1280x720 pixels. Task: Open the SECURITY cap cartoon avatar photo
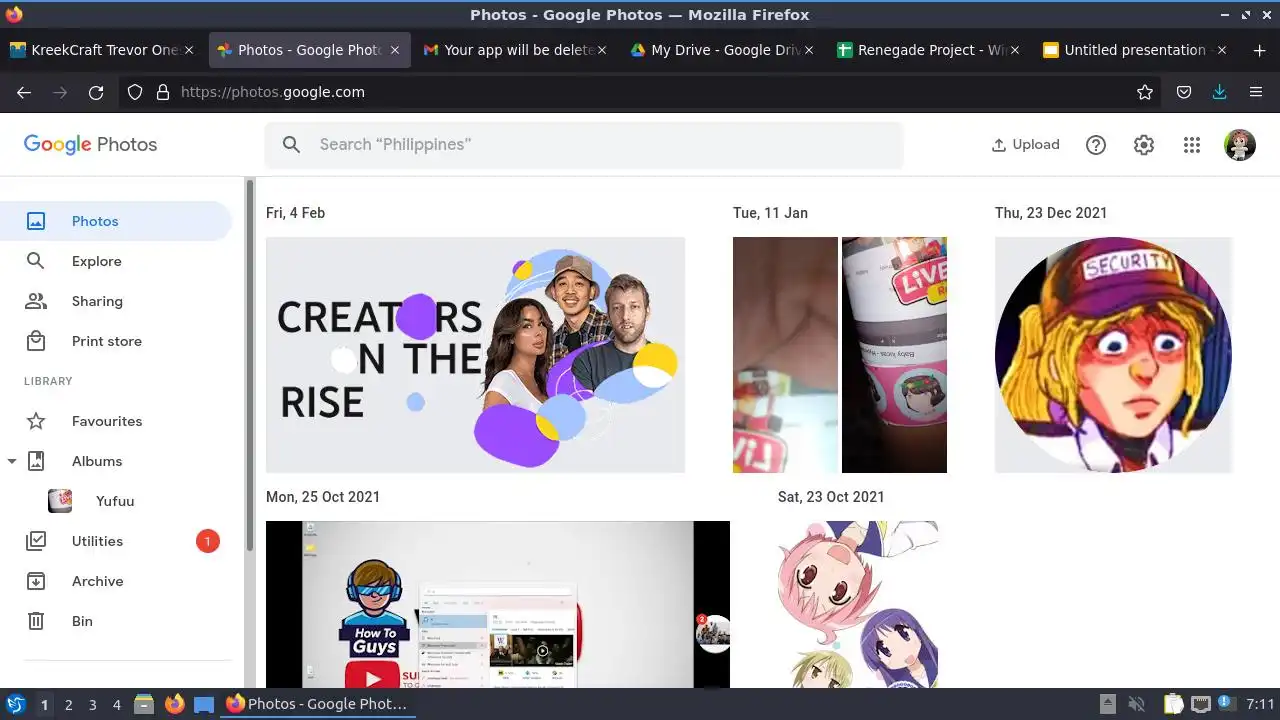click(x=1114, y=355)
